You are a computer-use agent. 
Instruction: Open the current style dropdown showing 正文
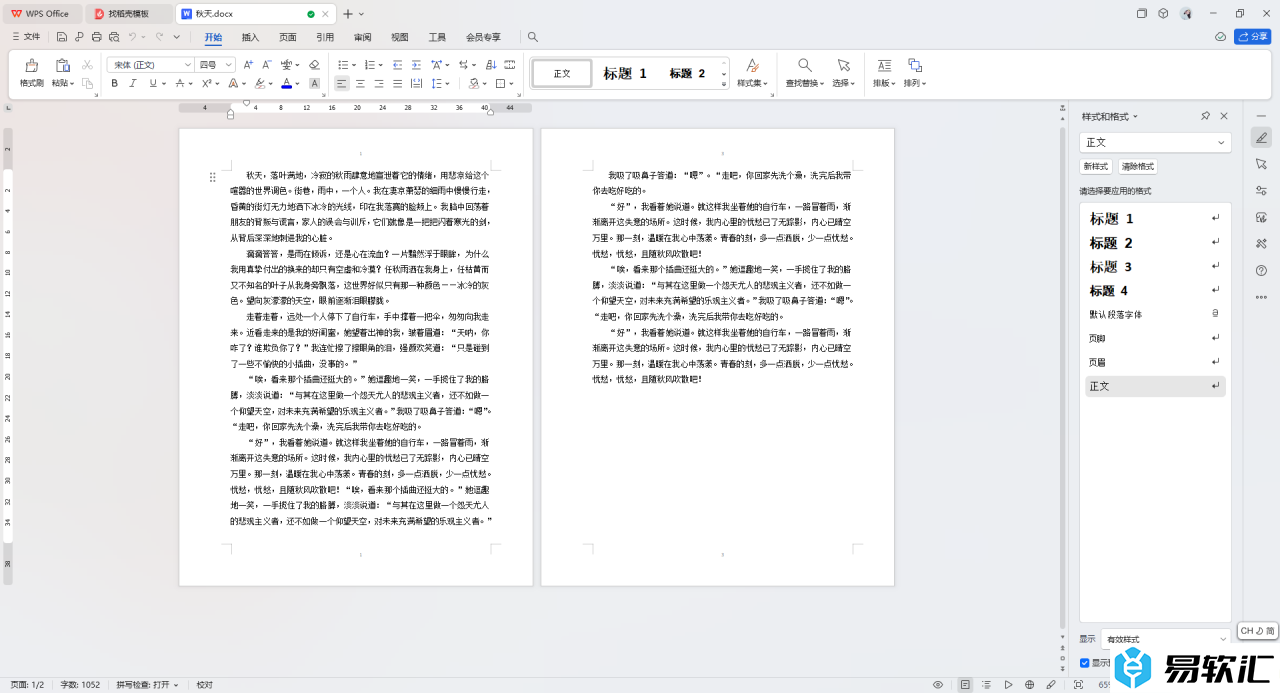pos(1155,143)
